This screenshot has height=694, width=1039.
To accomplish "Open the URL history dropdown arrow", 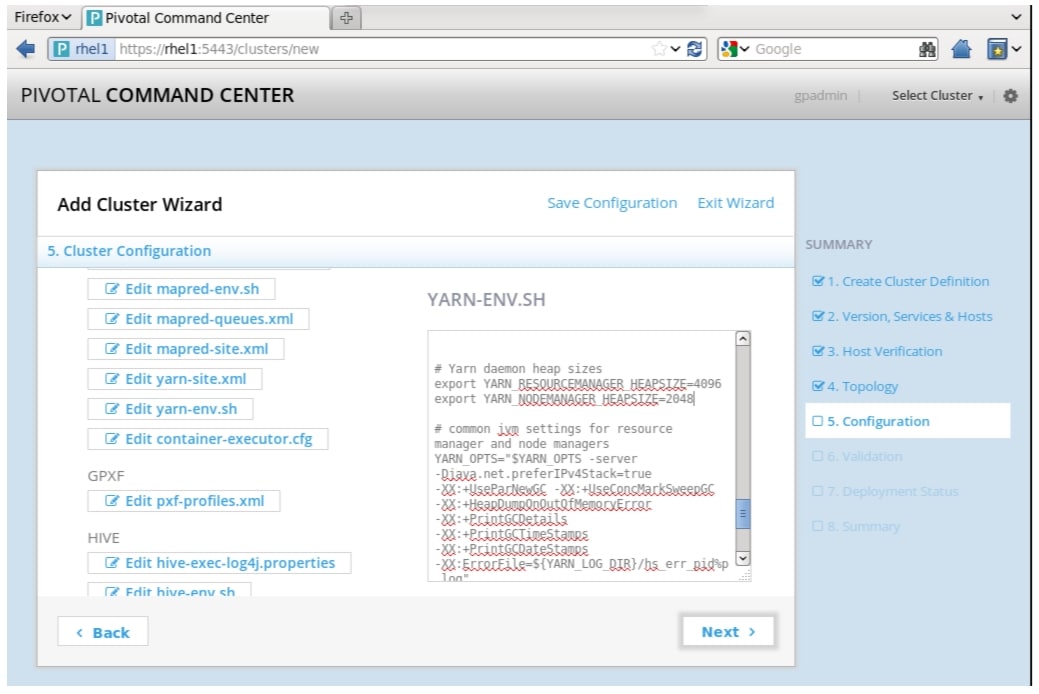I will click(675, 49).
